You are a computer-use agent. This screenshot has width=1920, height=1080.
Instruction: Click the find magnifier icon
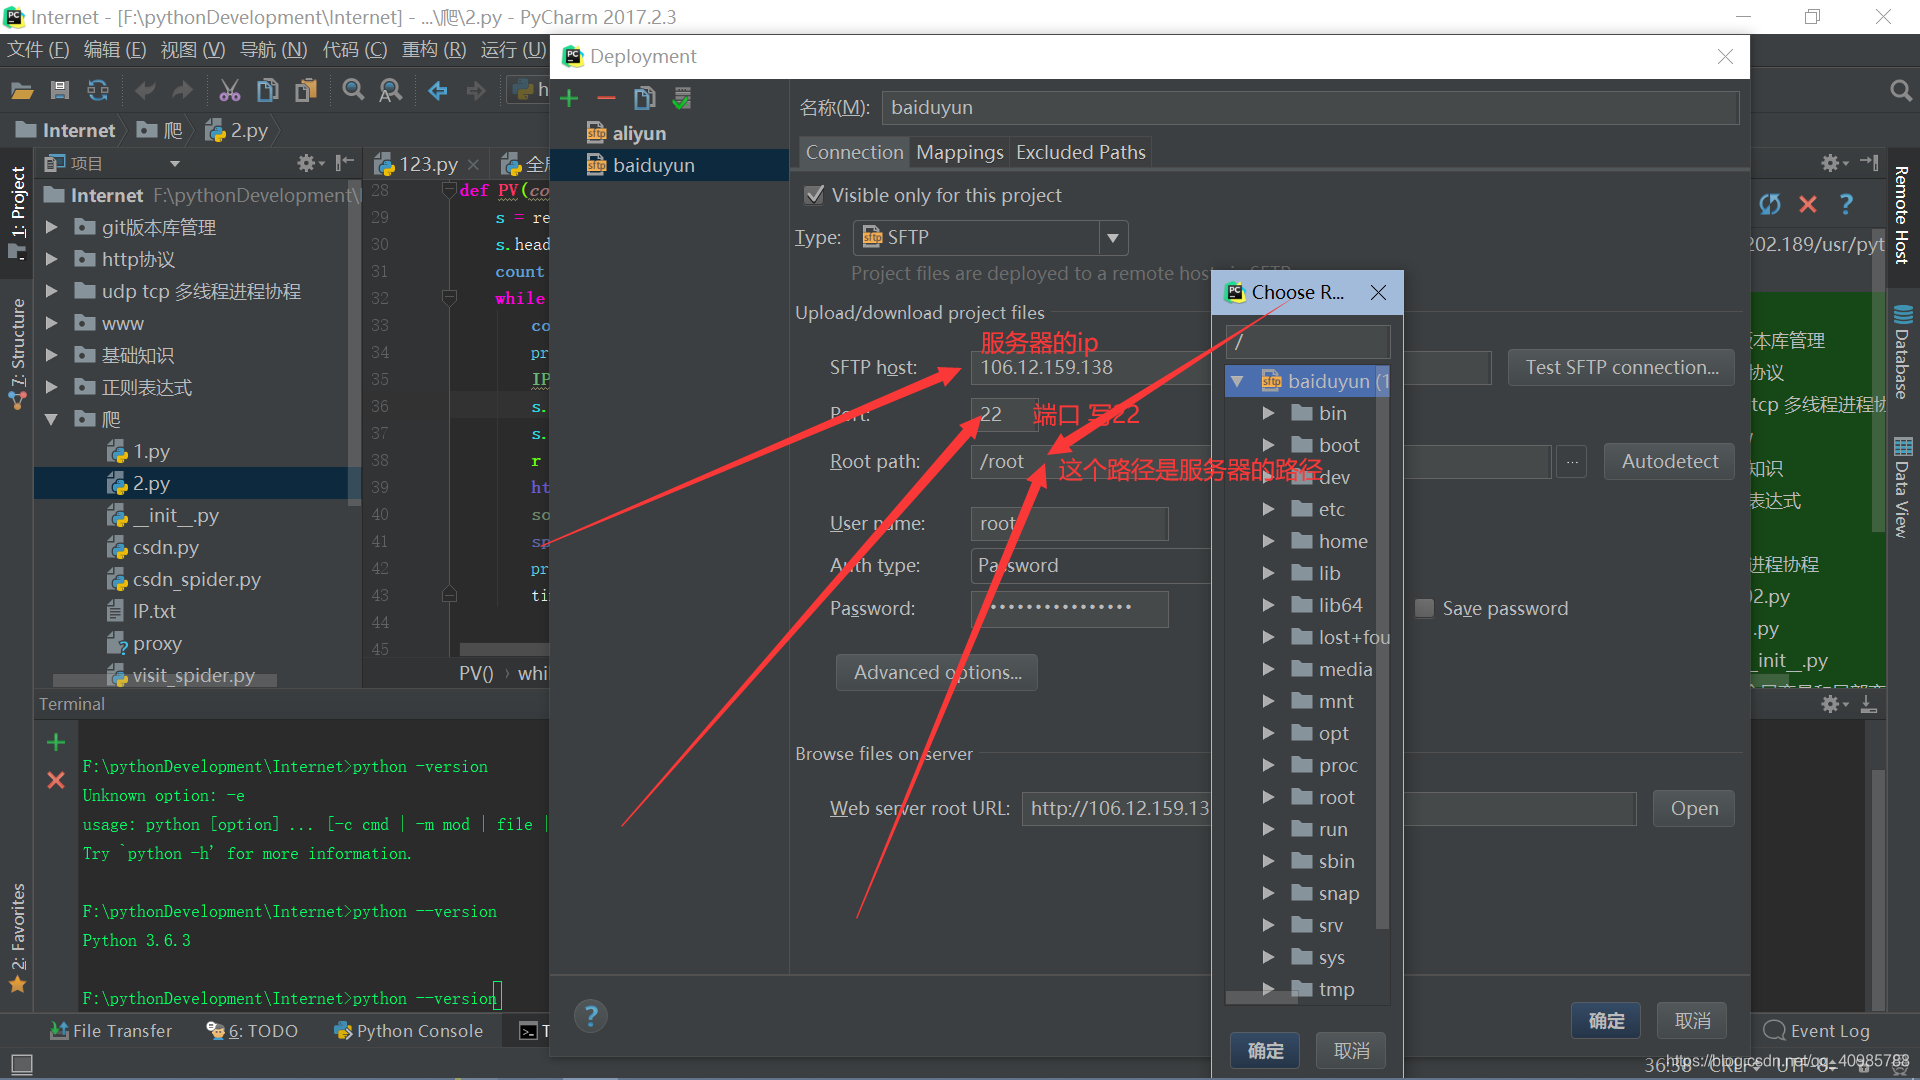coord(353,91)
